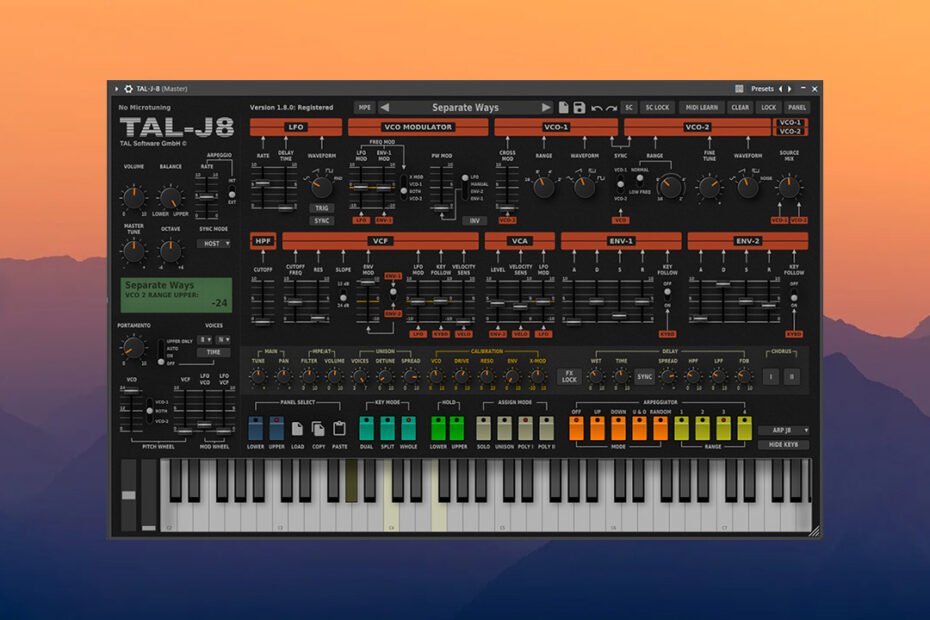Open the Separate Ways preset name menu
The width and height of the screenshot is (930, 620).
pos(465,107)
